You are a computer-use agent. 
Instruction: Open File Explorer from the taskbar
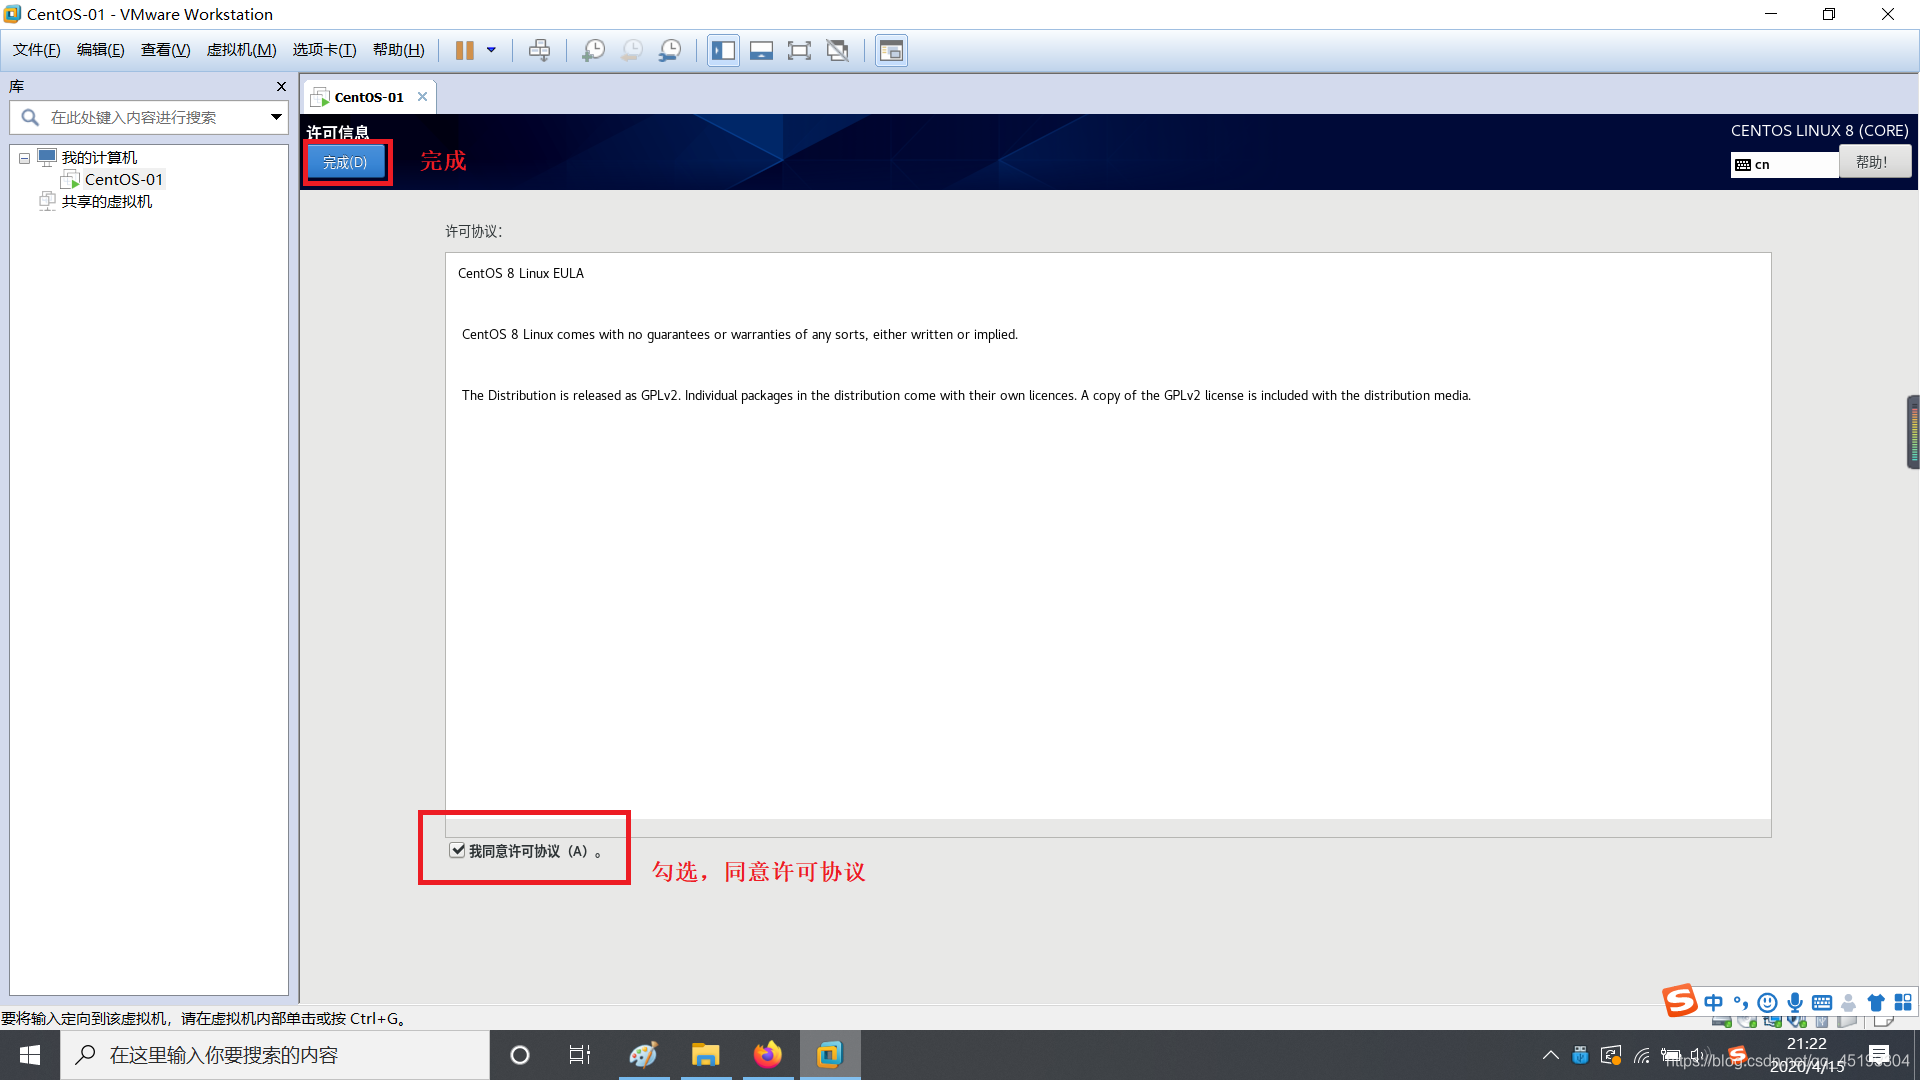(x=706, y=1055)
